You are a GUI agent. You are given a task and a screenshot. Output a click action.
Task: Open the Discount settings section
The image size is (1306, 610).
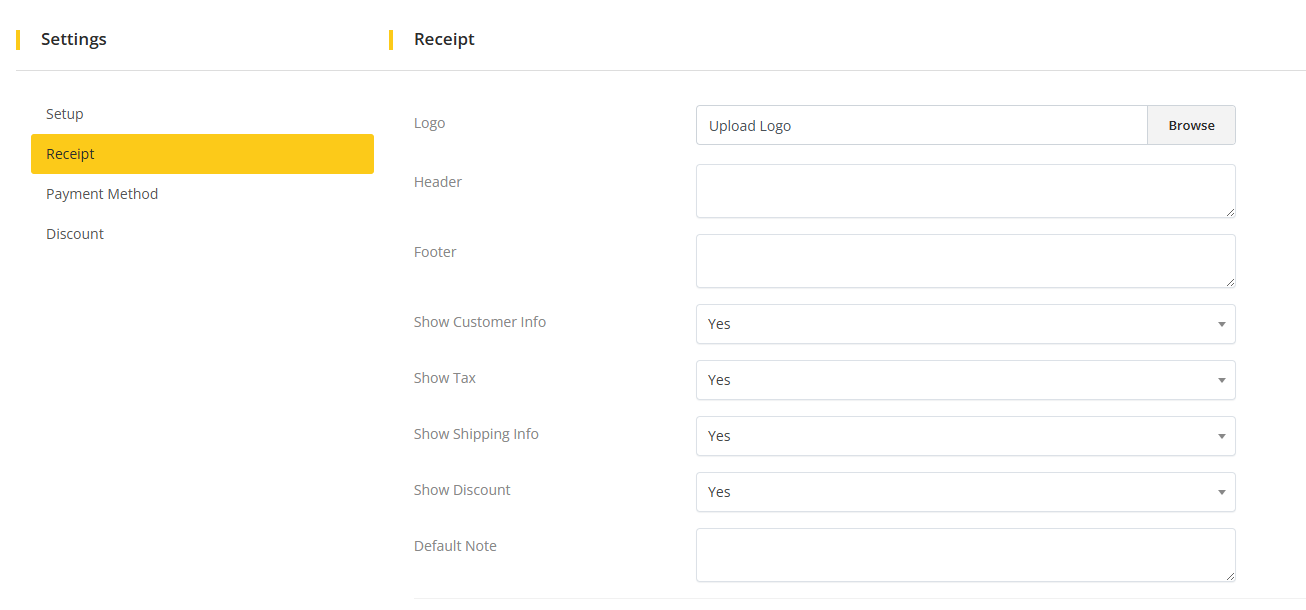[75, 234]
